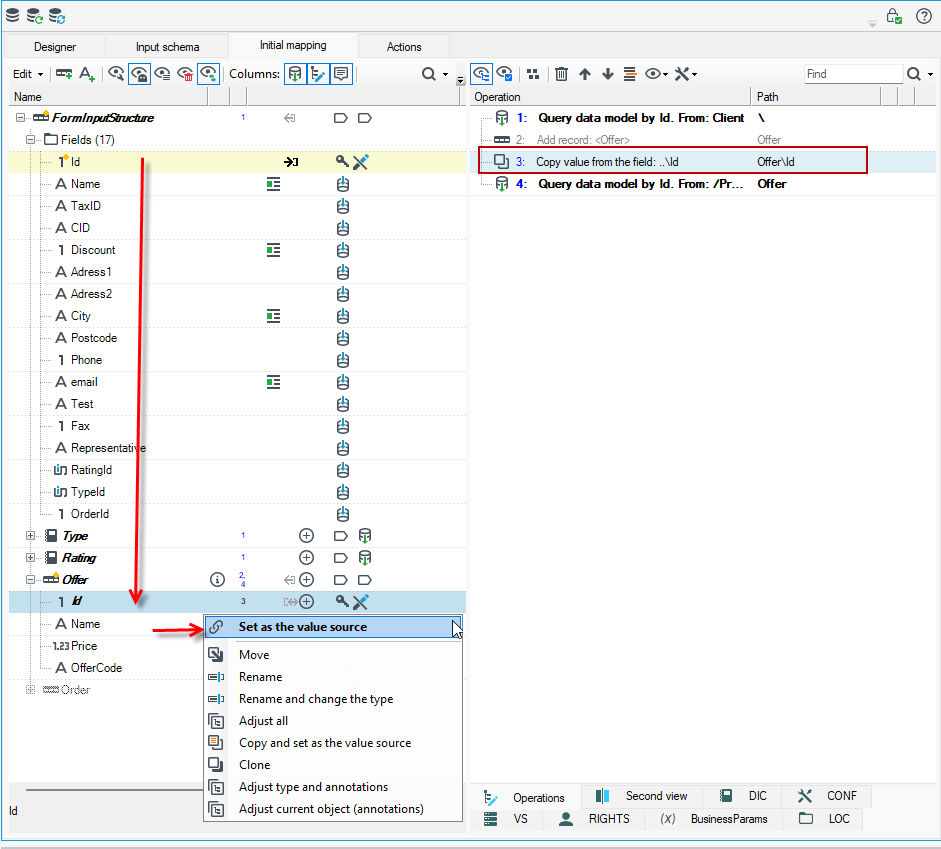Open the Input schema tab
Screen dimensions: 941x849
pos(167,47)
